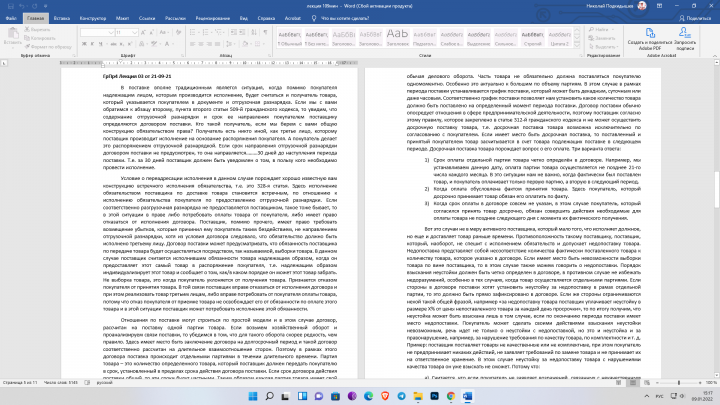The width and height of the screenshot is (720, 405).
Task: Apply the Без интервала style
Action: [x=316, y=38]
